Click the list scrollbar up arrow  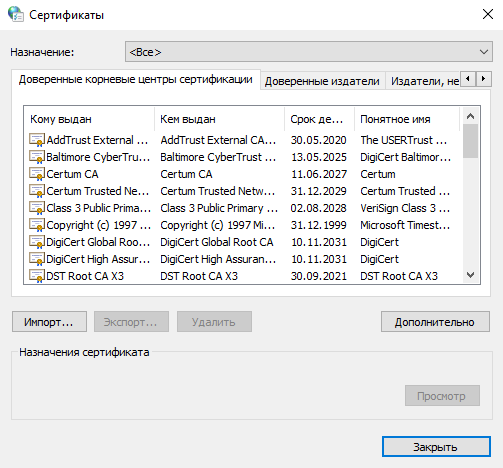click(471, 116)
